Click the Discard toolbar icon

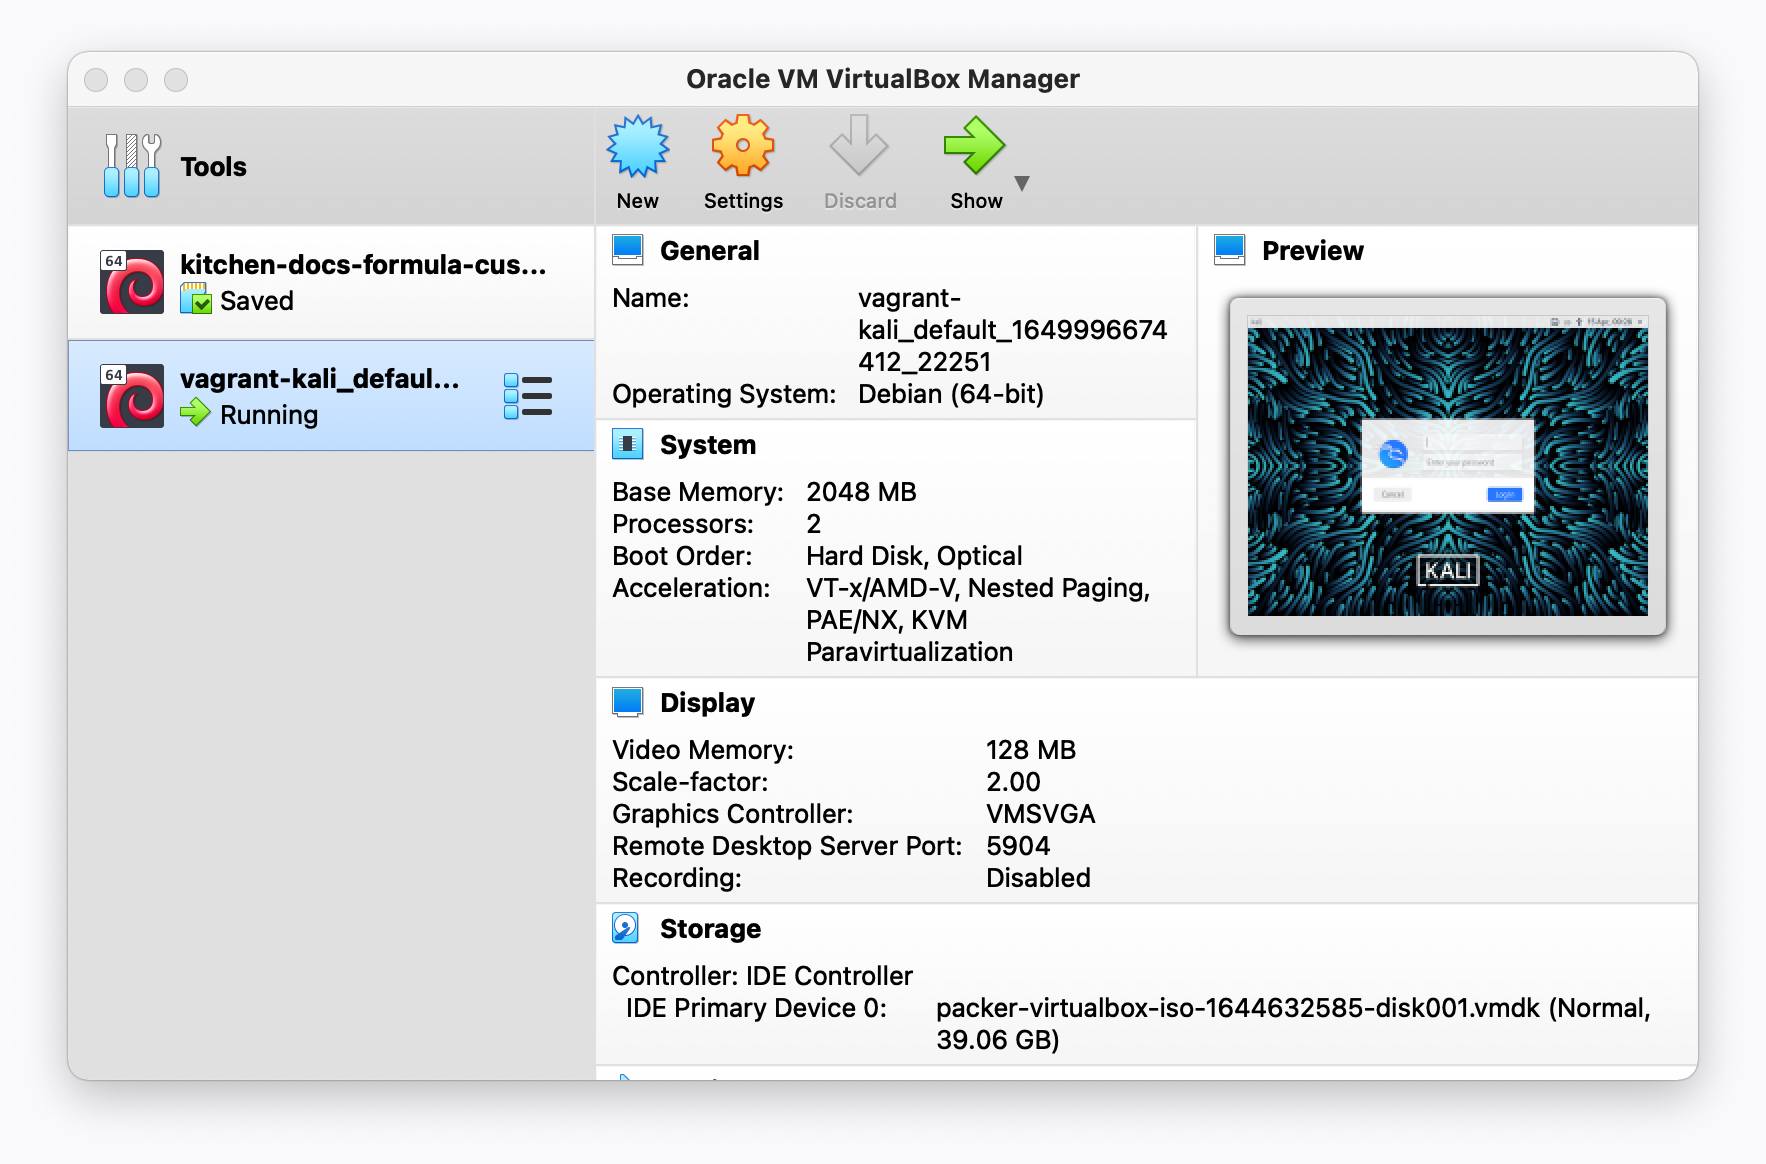click(859, 146)
